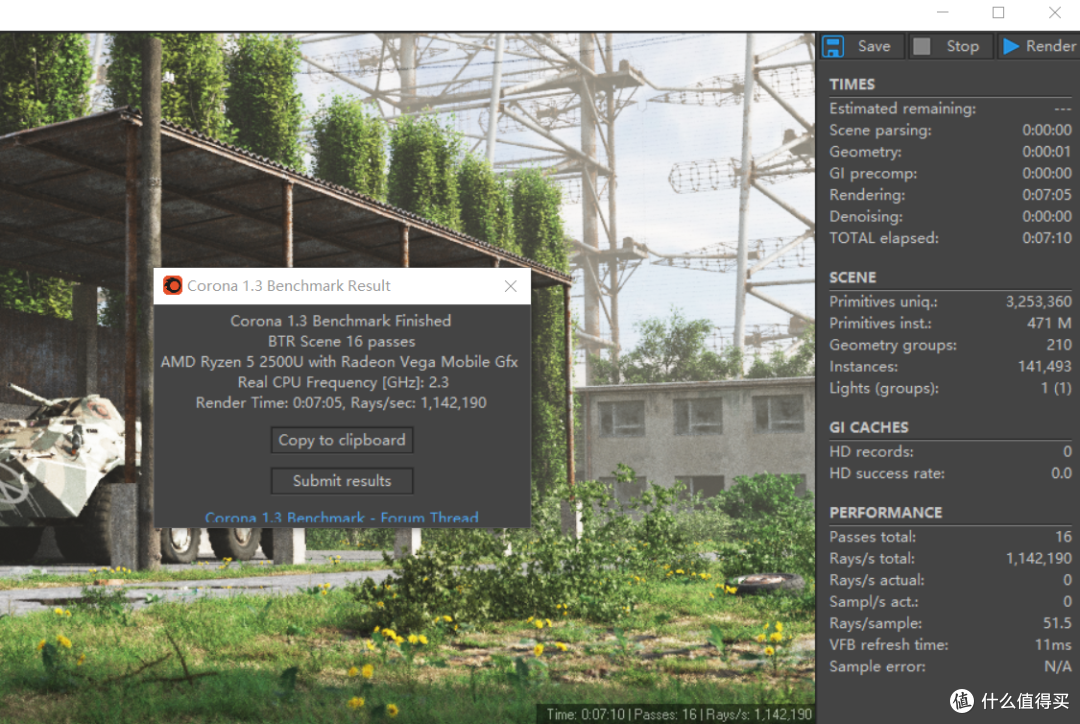
Task: Click BTR Scene 16 passes text
Action: [x=342, y=342]
